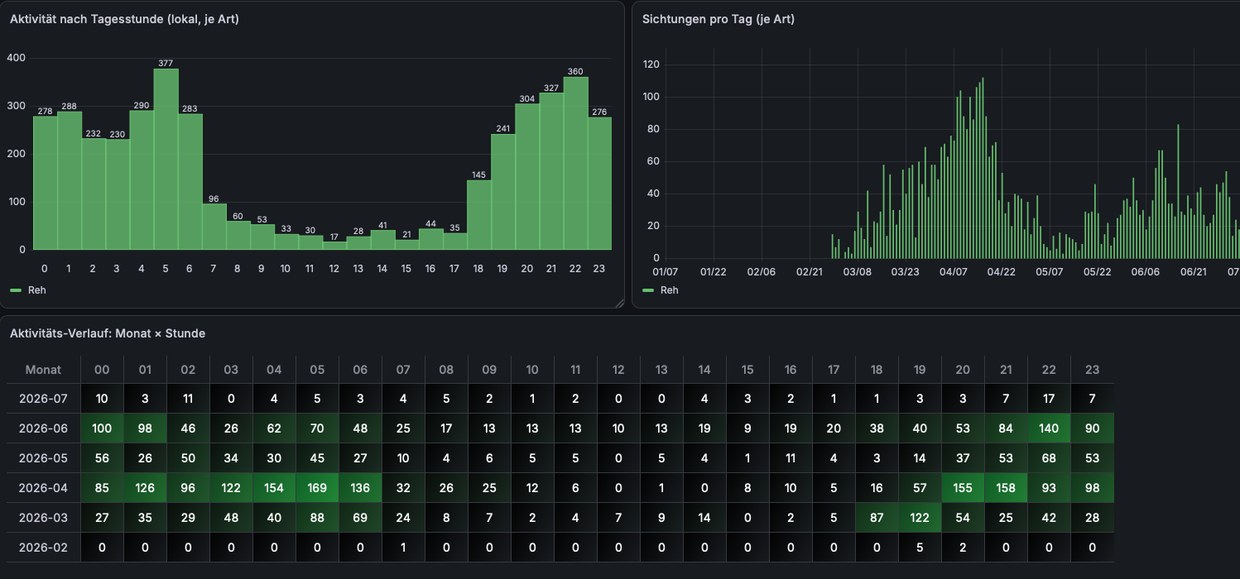The image size is (1240, 579).
Task: Click the cell with value 136 in the 2026-04 row
Action: [360, 488]
